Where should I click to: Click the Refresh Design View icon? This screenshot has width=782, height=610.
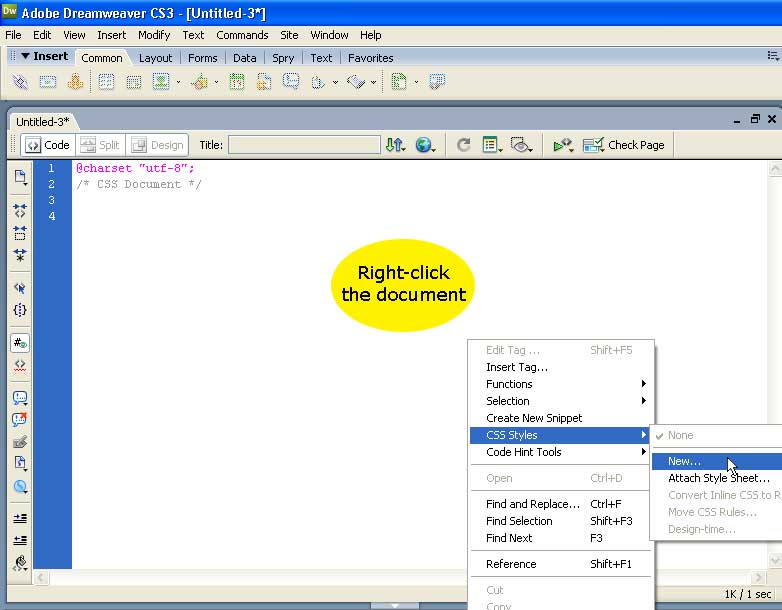[464, 145]
